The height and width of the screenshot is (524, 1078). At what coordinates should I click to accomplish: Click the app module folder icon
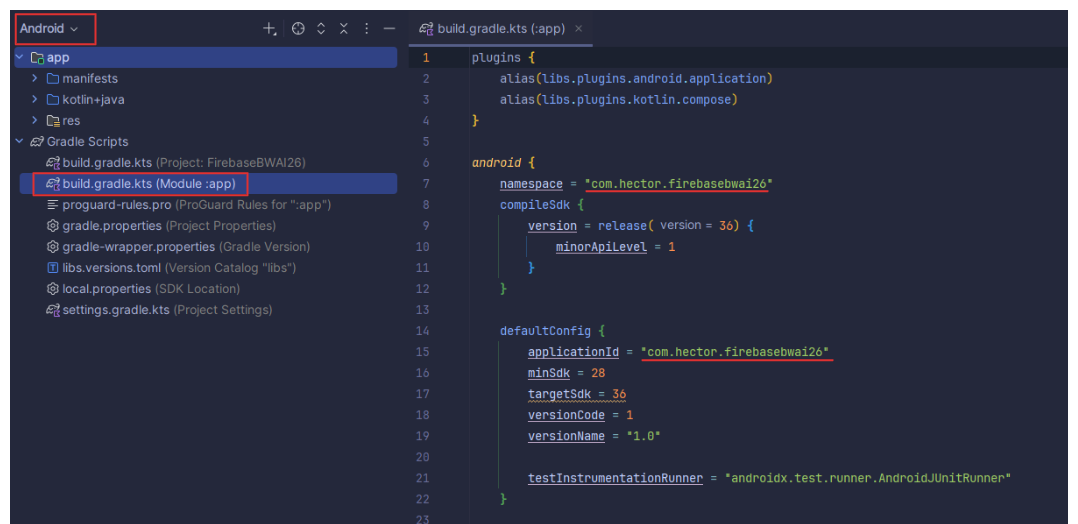pyautogui.click(x=38, y=58)
